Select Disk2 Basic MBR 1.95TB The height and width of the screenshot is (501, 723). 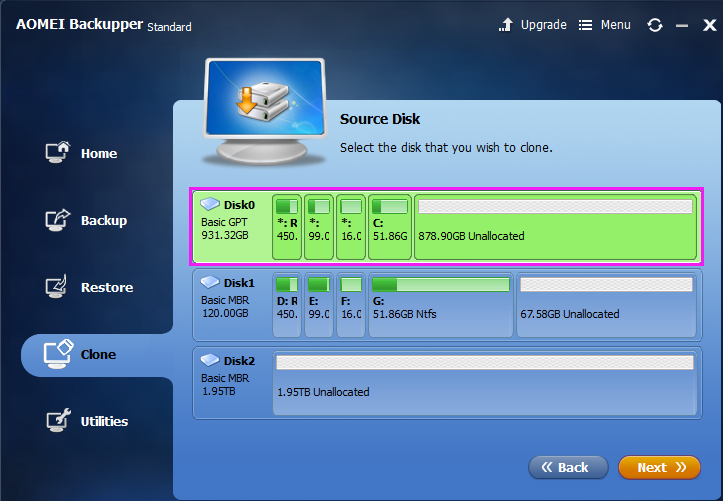pyautogui.click(x=447, y=383)
